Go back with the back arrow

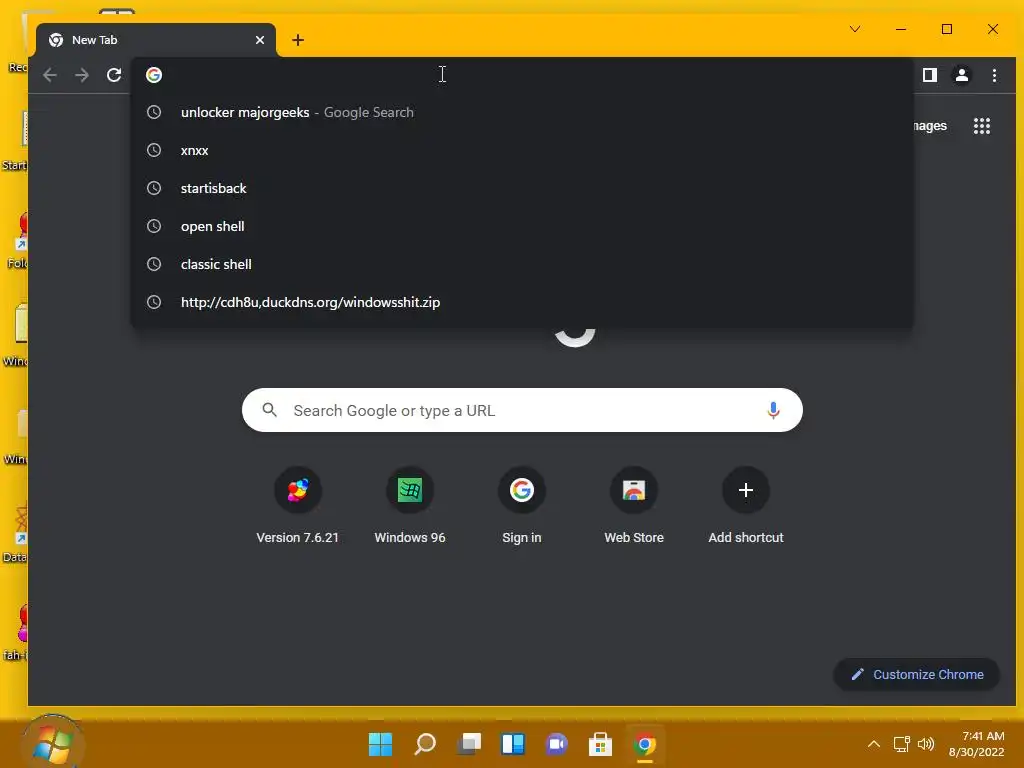tap(50, 75)
